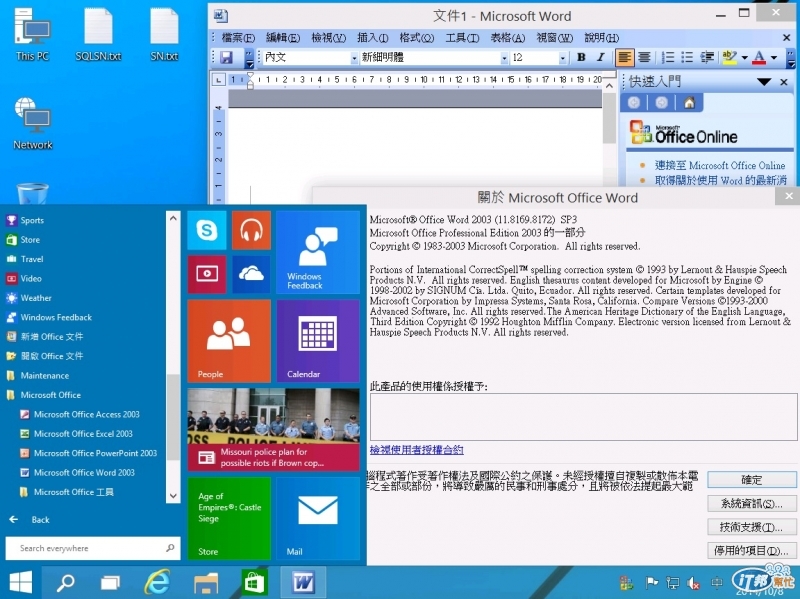Open the 檔案(F) menu

coord(238,38)
